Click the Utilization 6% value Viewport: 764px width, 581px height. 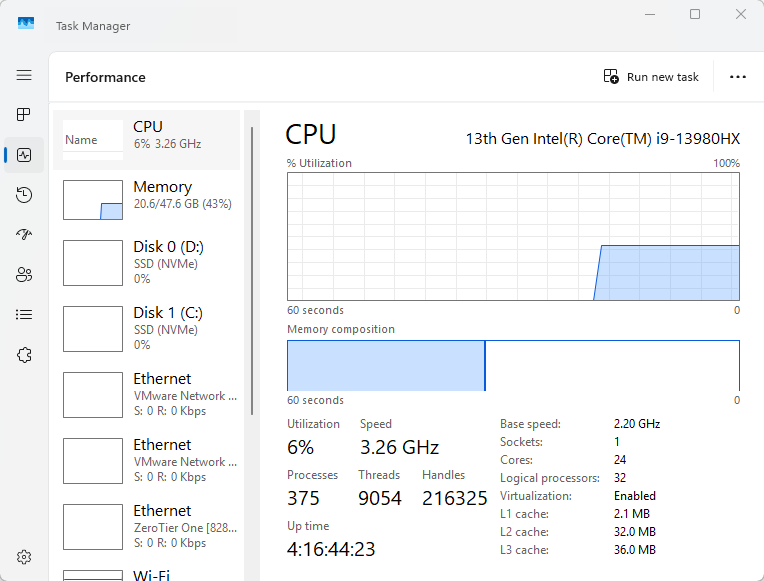point(301,447)
